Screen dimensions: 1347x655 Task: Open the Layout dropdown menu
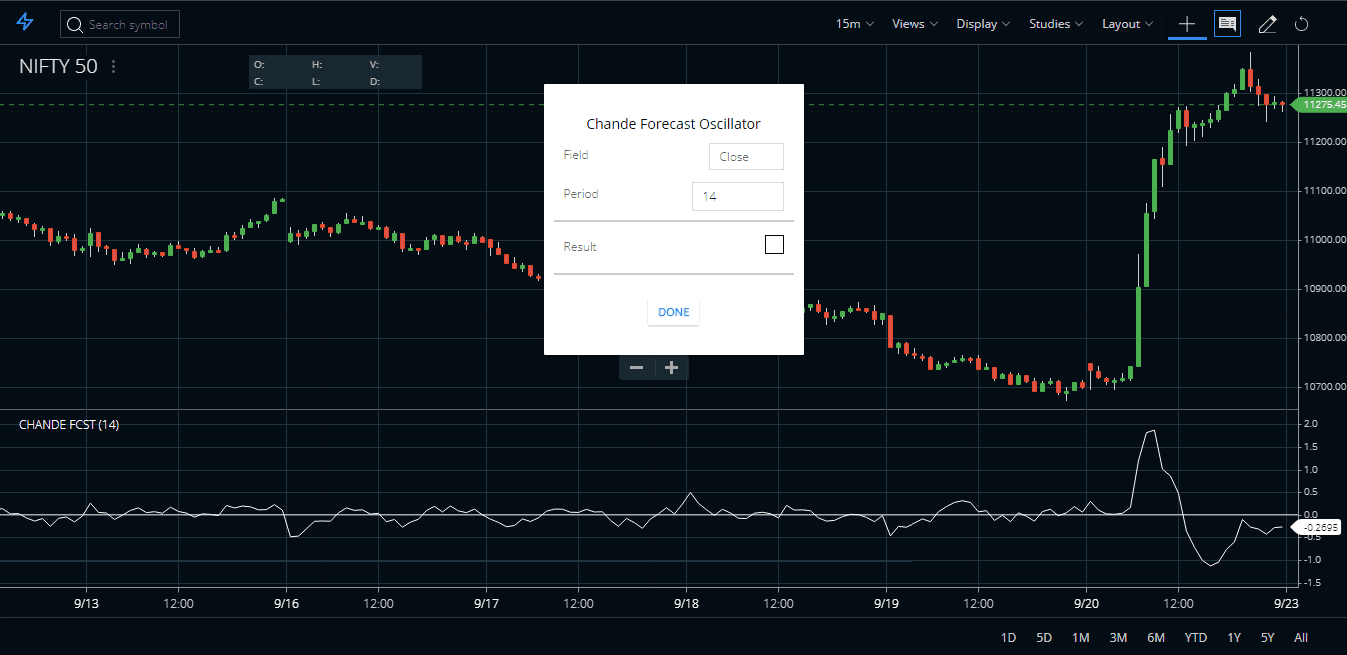click(1128, 24)
